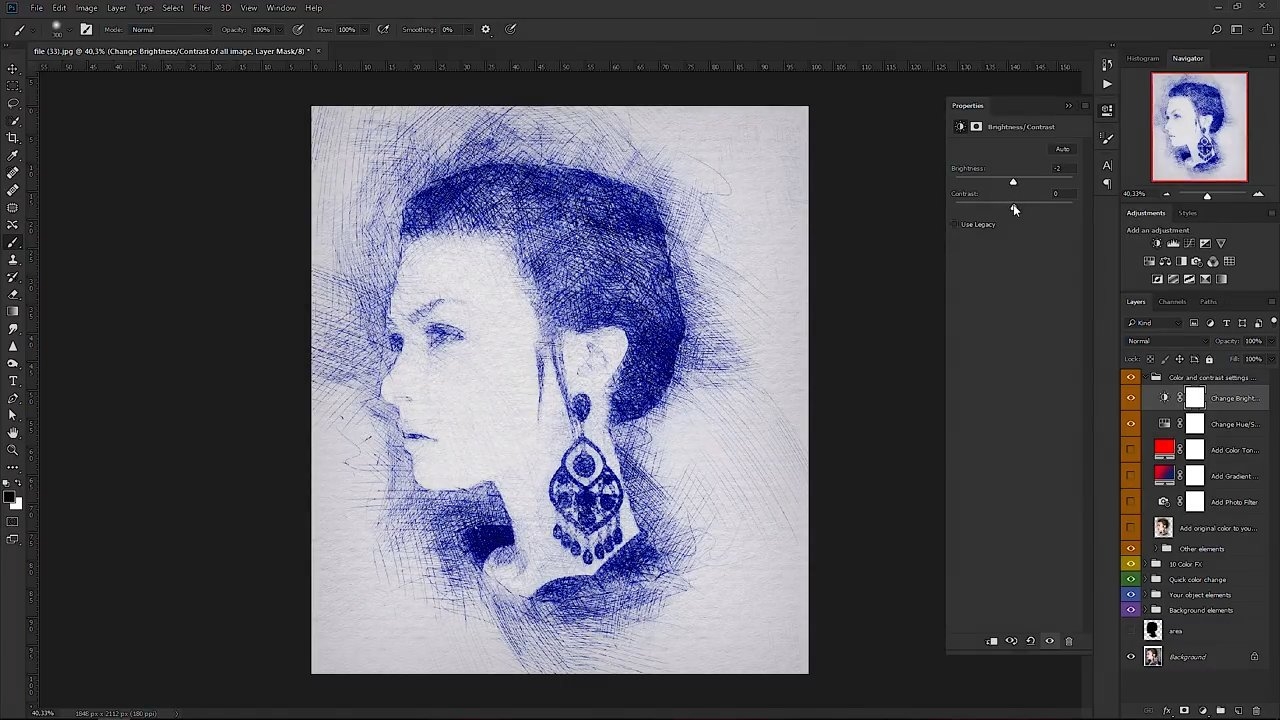Open the collapsed Paragraph panel icon
Image resolution: width=1280 pixels, height=720 pixels.
(x=1107, y=184)
